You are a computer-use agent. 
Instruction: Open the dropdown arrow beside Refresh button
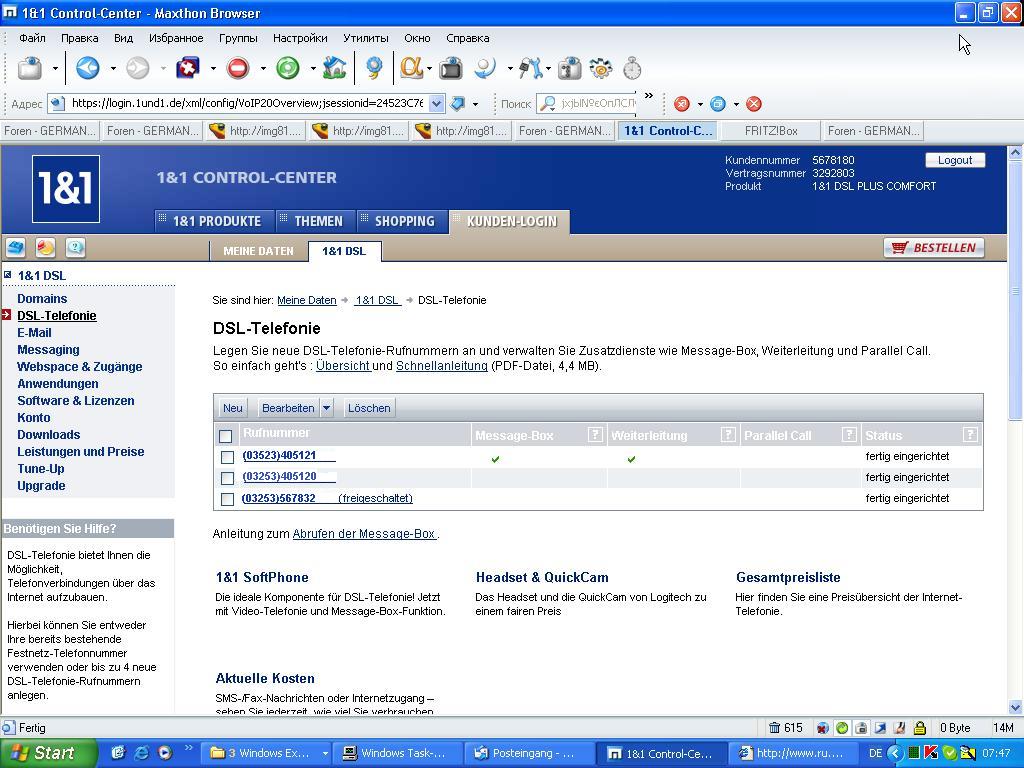pos(313,68)
